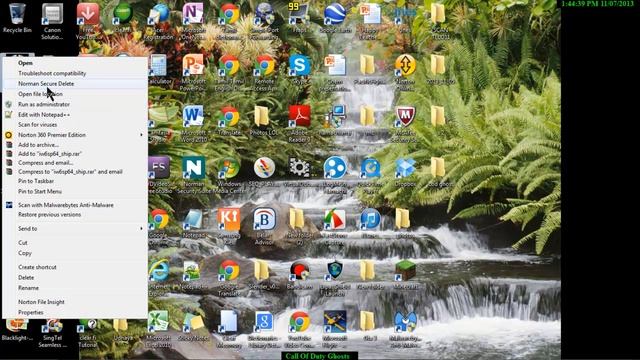This screenshot has width=640, height=360.
Task: Open the iTunes desktop shortcut
Action: click(370, 222)
